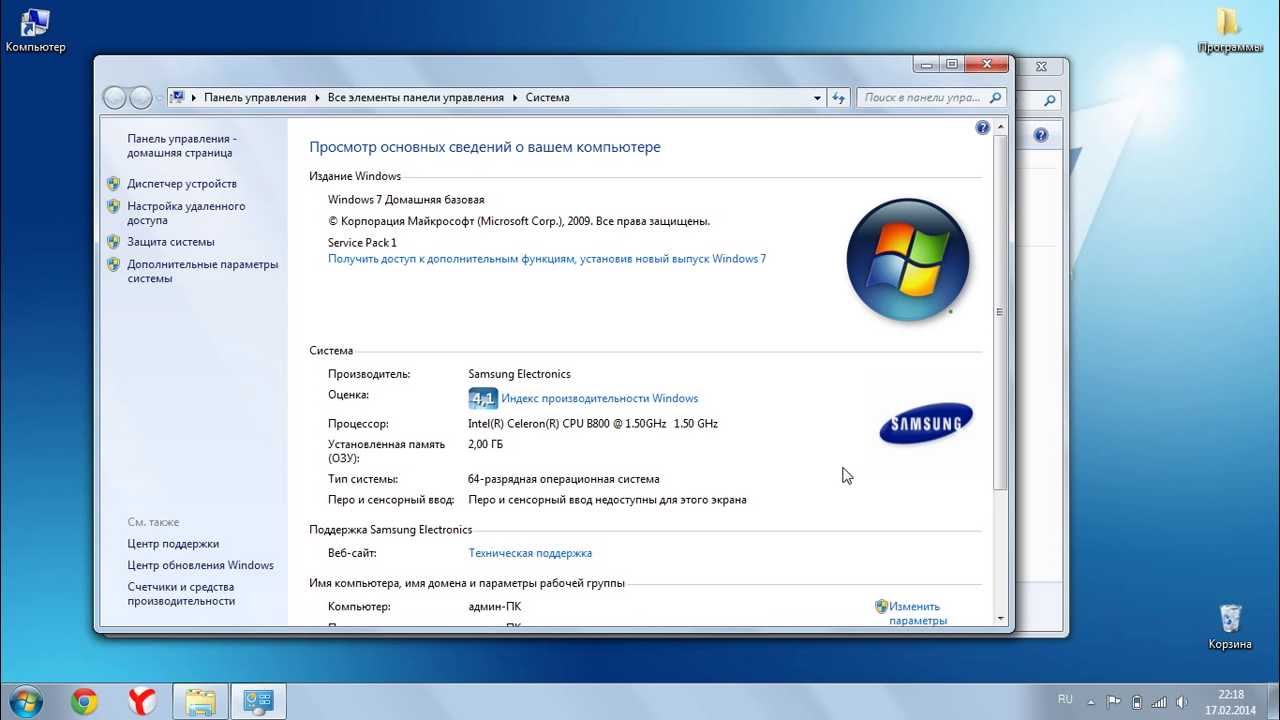Click the help icon in the background window
The height and width of the screenshot is (720, 1280).
(1041, 135)
